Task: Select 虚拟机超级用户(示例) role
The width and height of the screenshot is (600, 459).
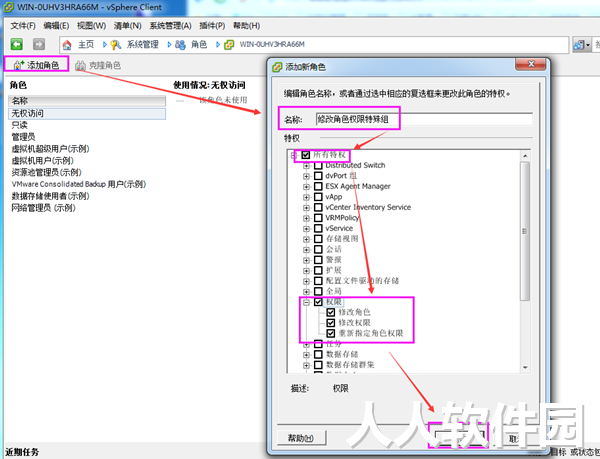Action: [x=50, y=149]
